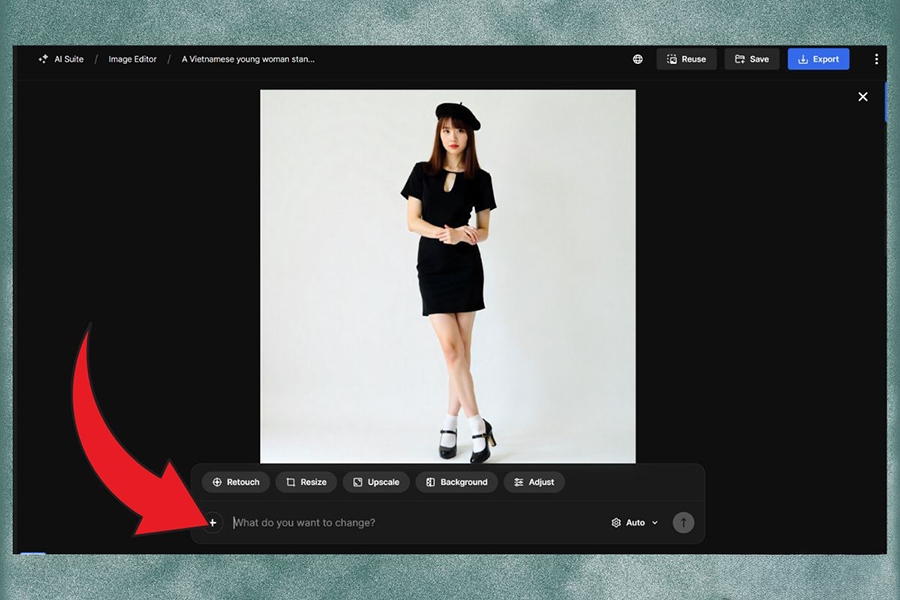Image resolution: width=900 pixels, height=600 pixels.
Task: Close the editor with X icon
Action: [x=863, y=96]
